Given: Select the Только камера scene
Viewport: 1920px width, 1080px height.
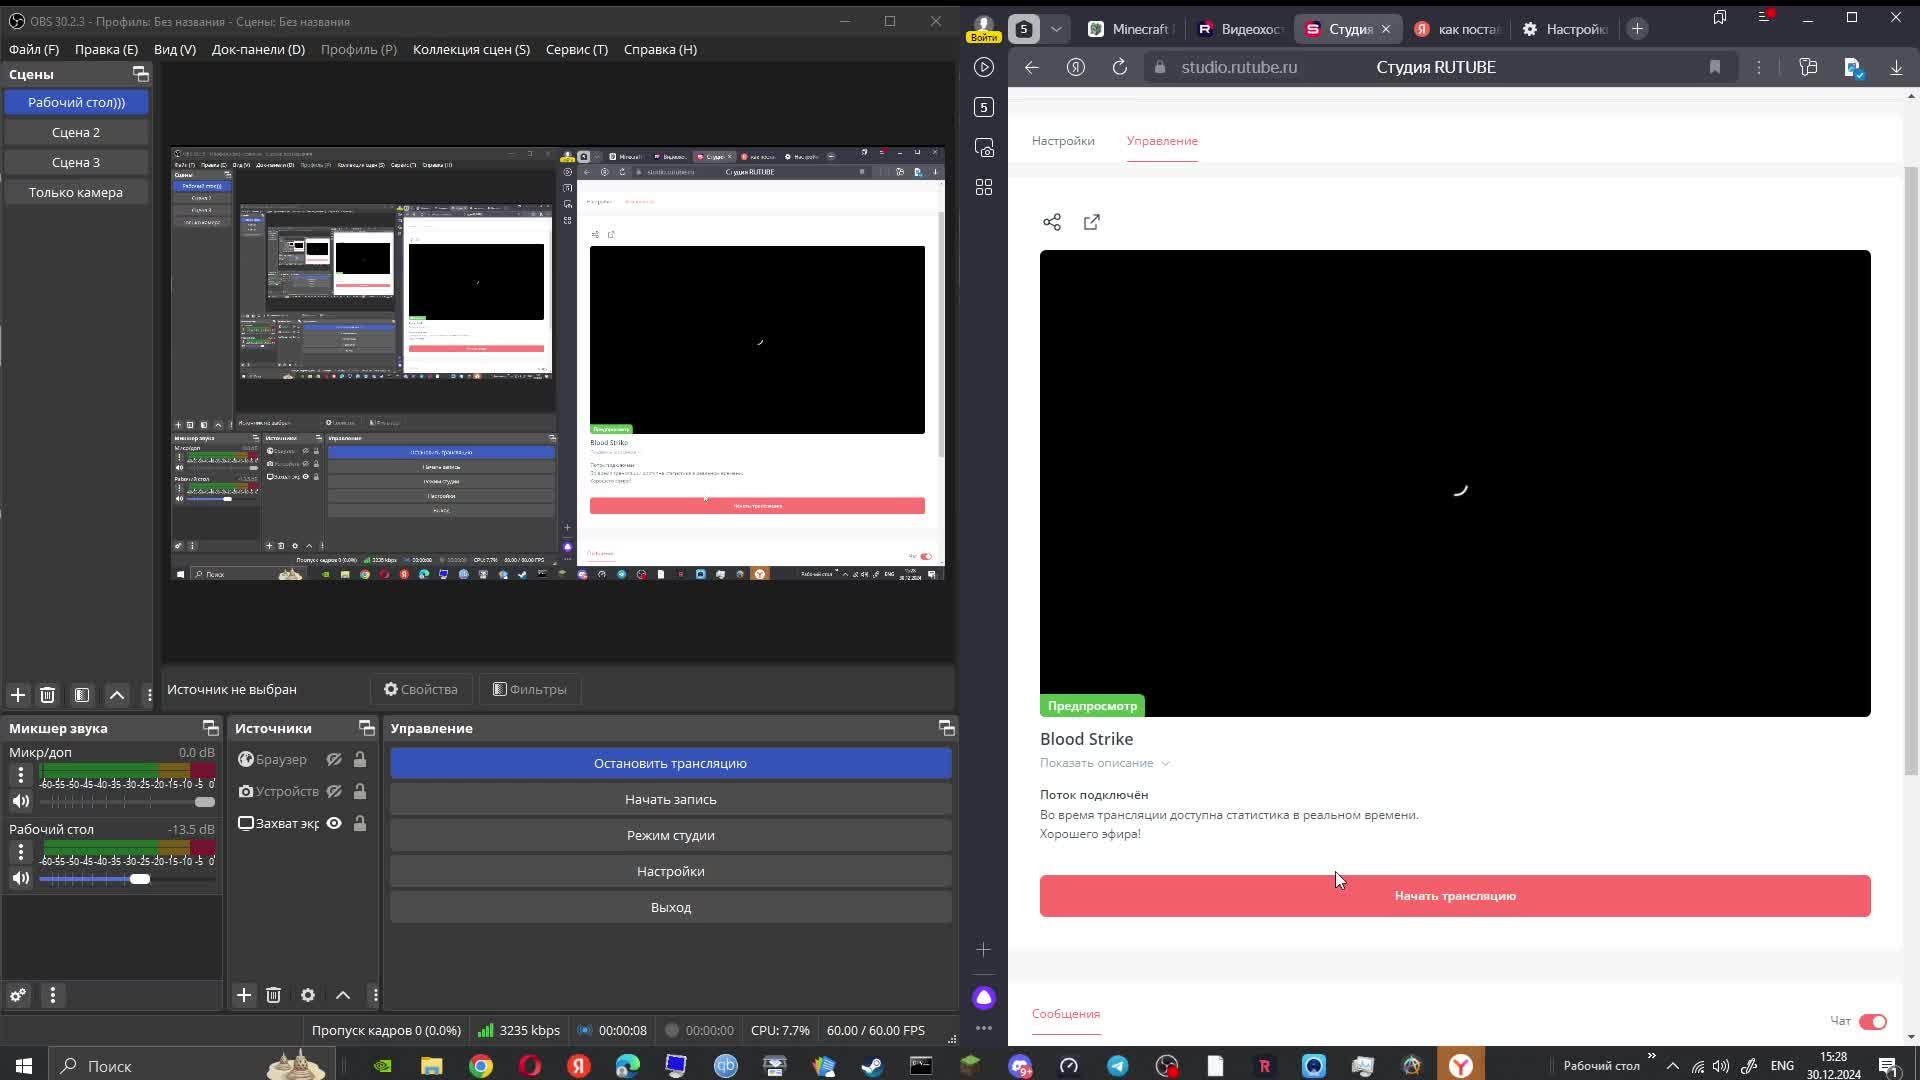Looking at the screenshot, I should coord(76,192).
